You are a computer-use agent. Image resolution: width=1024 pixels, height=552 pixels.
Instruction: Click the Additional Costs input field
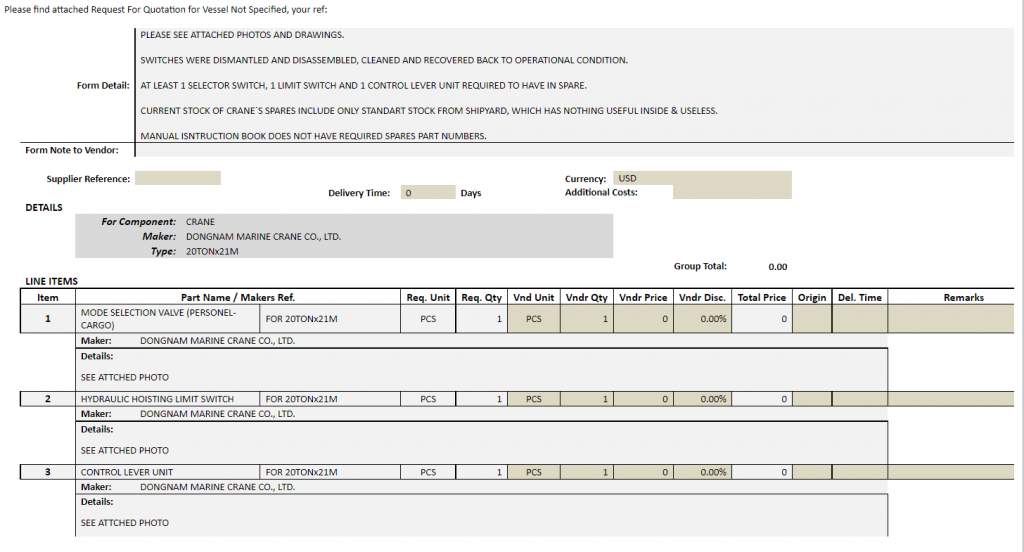coord(731,192)
